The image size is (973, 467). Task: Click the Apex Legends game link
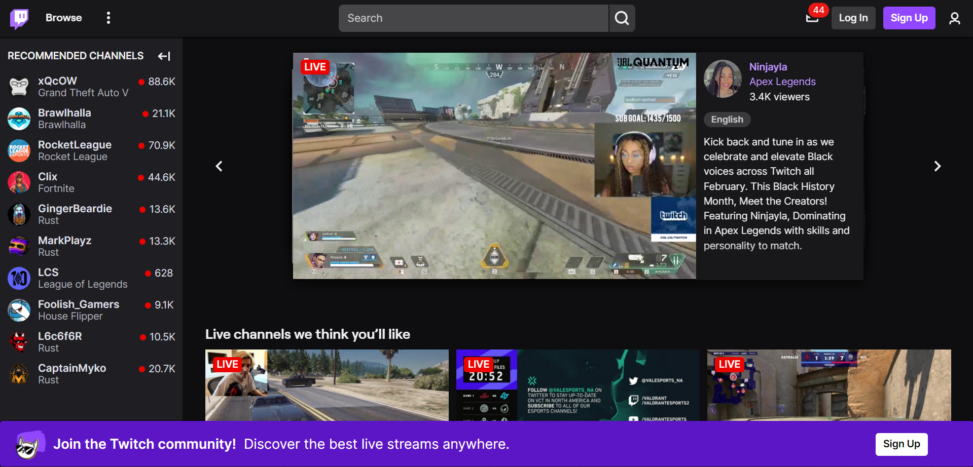tap(782, 82)
